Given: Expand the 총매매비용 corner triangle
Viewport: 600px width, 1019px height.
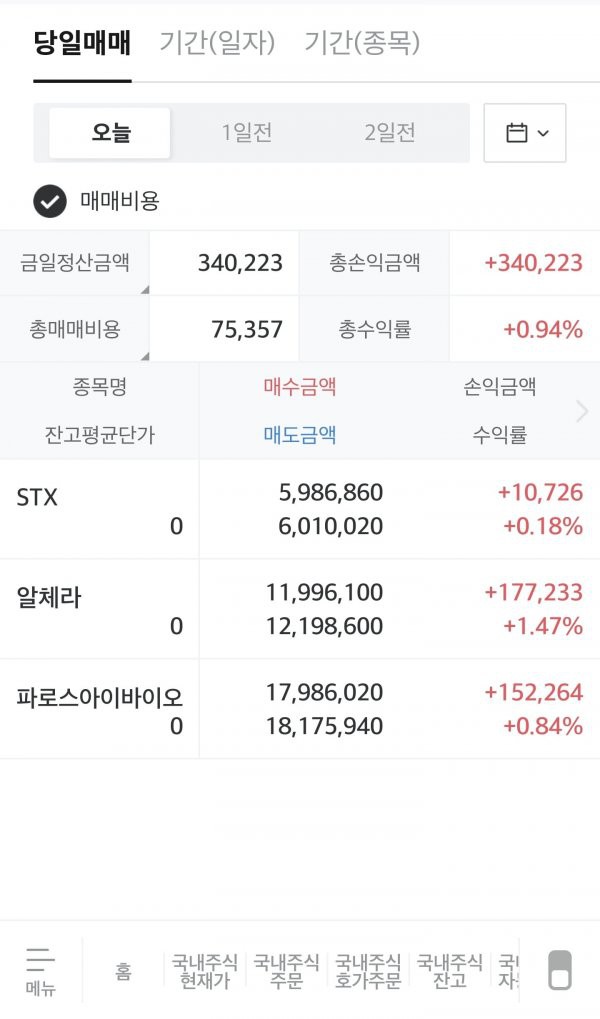Looking at the screenshot, I should (x=145, y=355).
